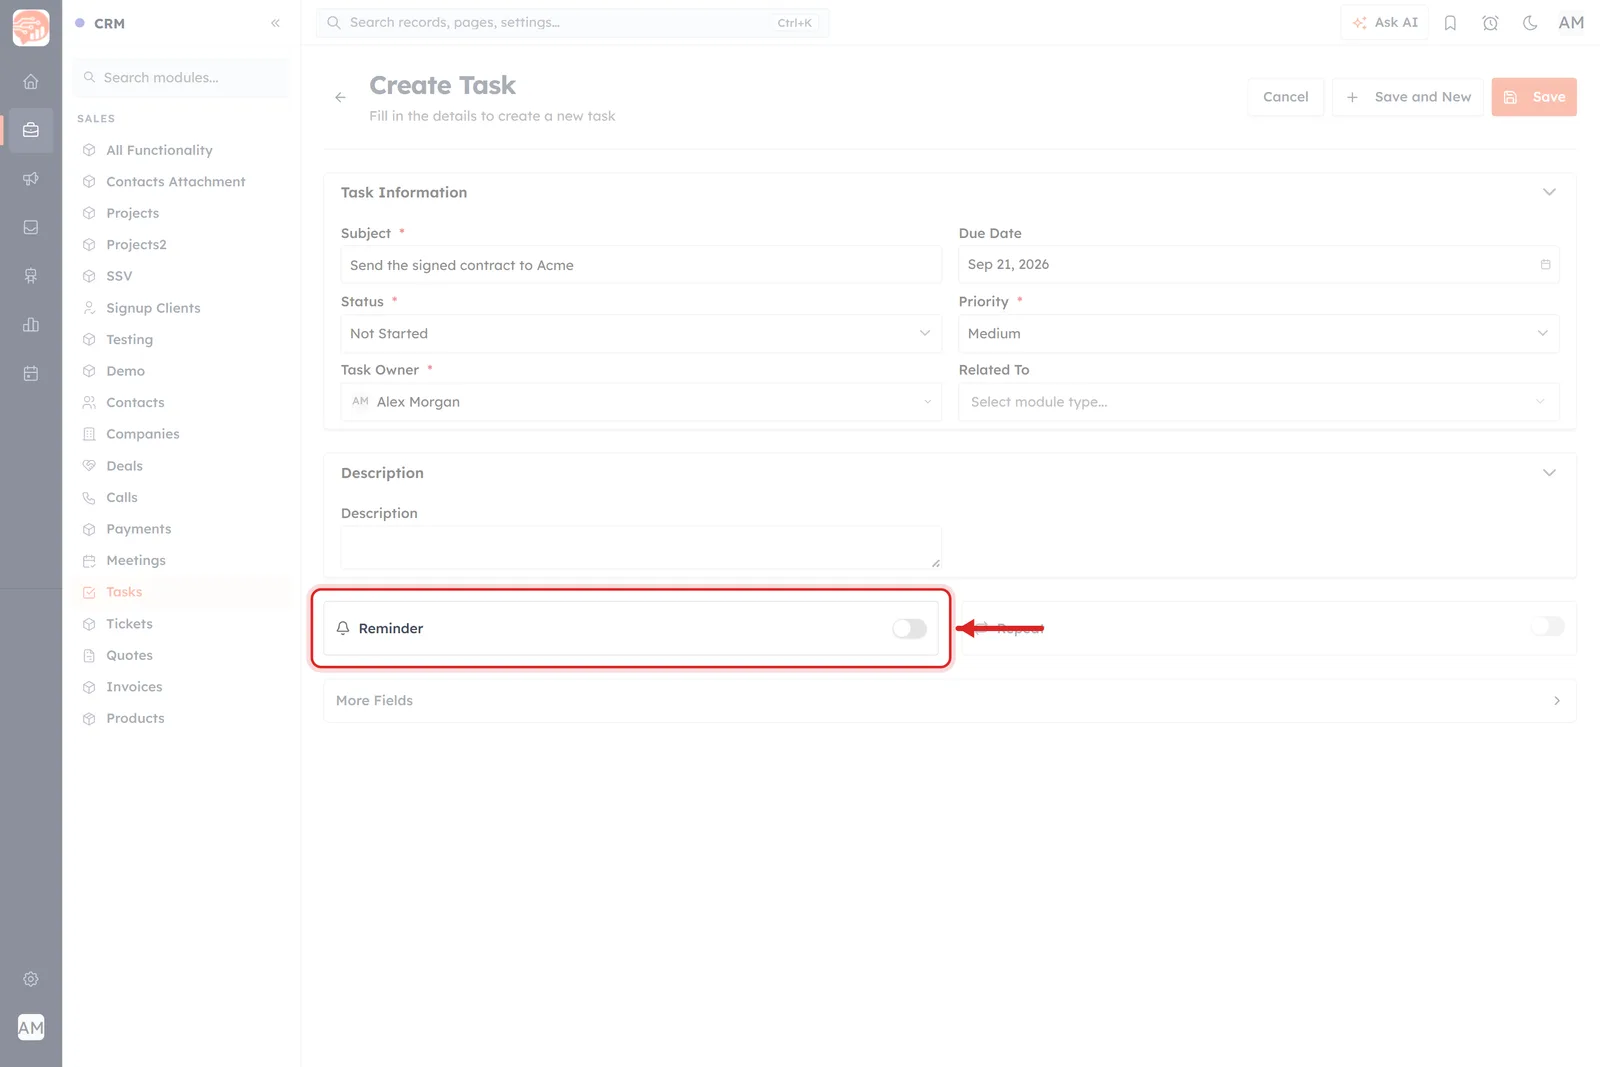
Task: Click the Ask AI button
Action: point(1385,23)
